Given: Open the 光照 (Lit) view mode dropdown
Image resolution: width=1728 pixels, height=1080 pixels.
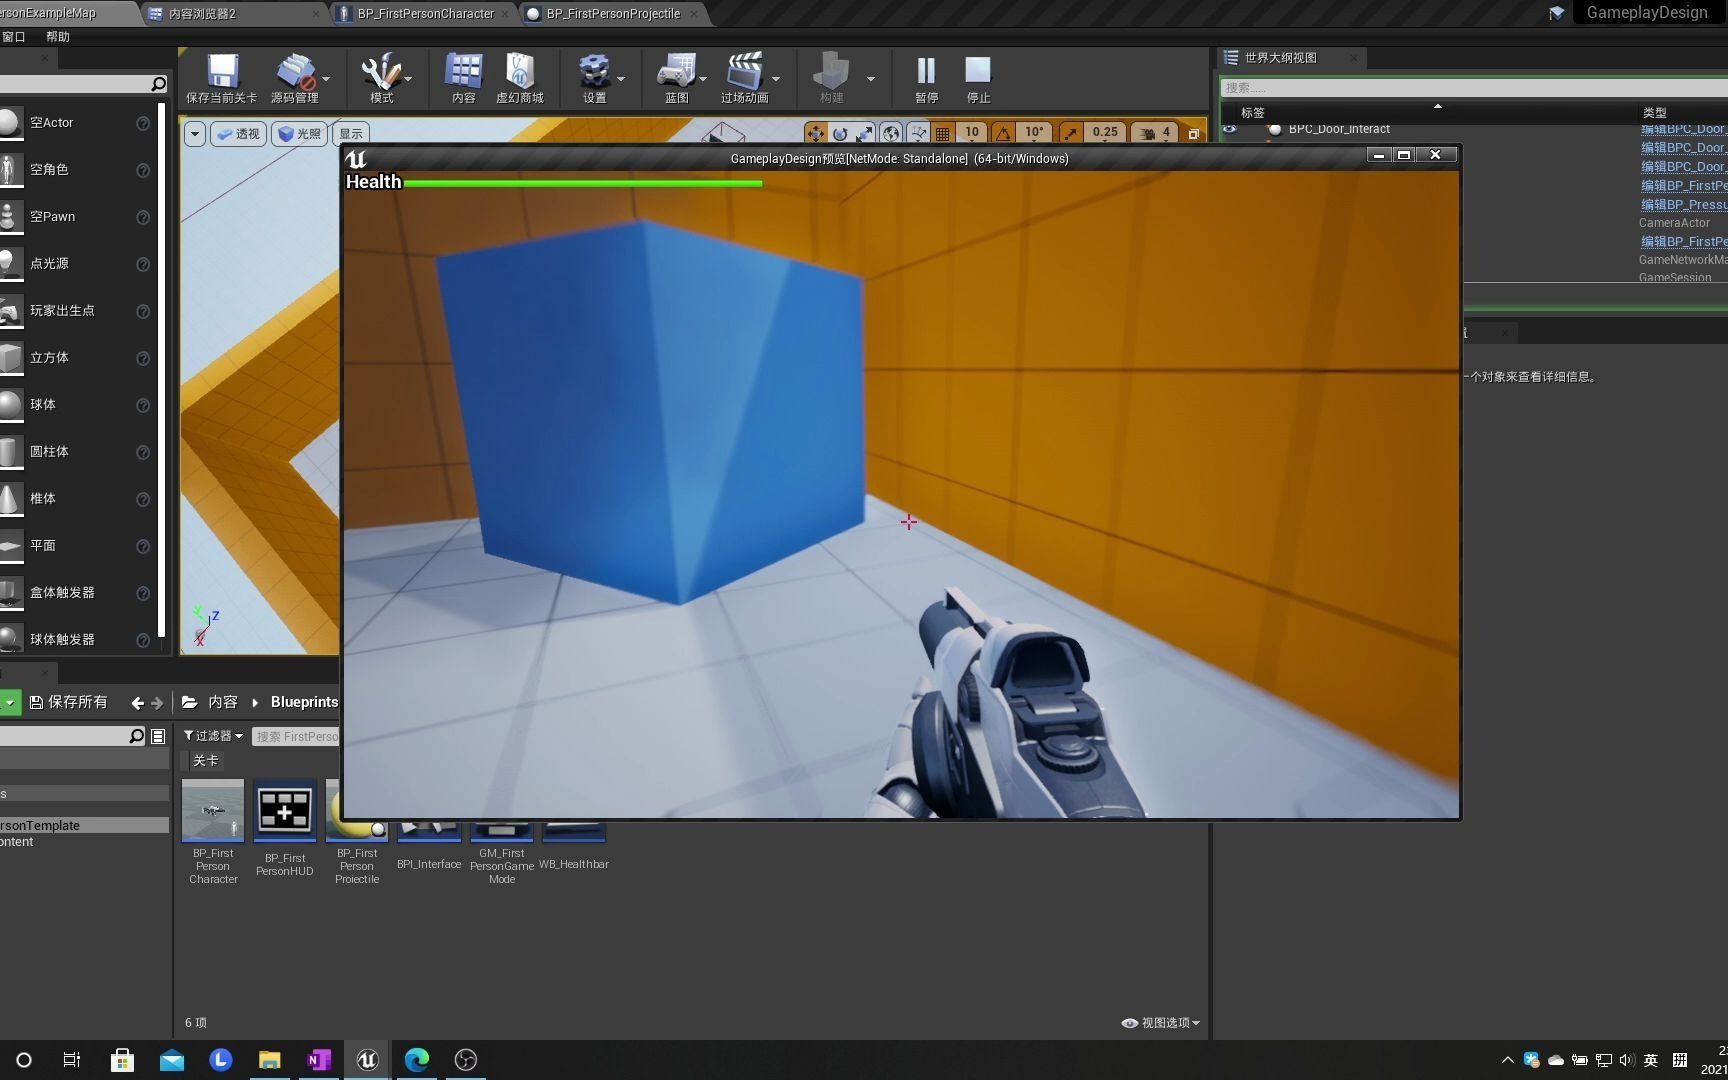Looking at the screenshot, I should click(x=299, y=133).
